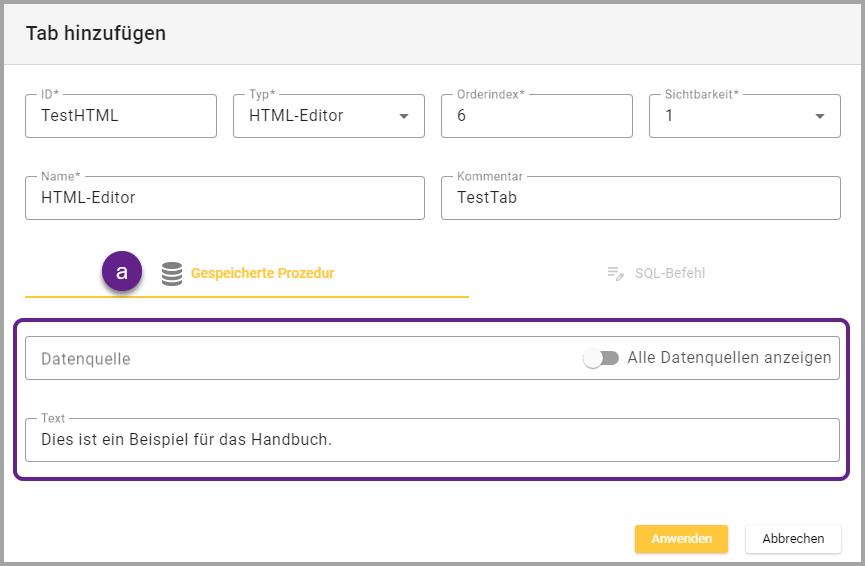Image resolution: width=865 pixels, height=566 pixels.
Task: Toggle the Alle Datenquellen anzeigen switch
Action: tap(601, 358)
